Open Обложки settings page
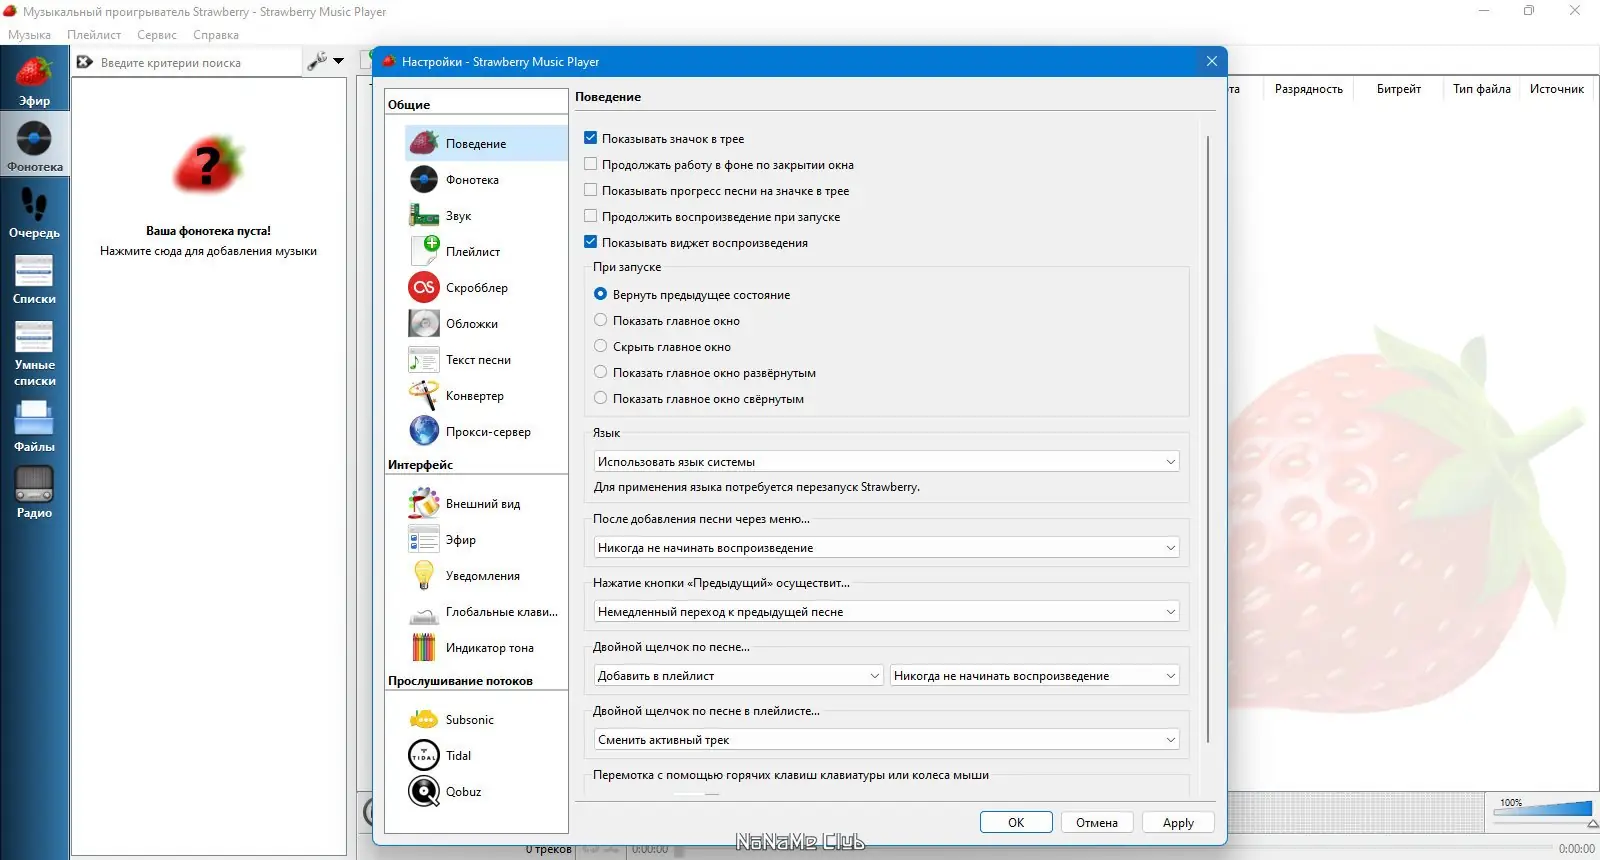The width and height of the screenshot is (1600, 860). click(x=486, y=324)
